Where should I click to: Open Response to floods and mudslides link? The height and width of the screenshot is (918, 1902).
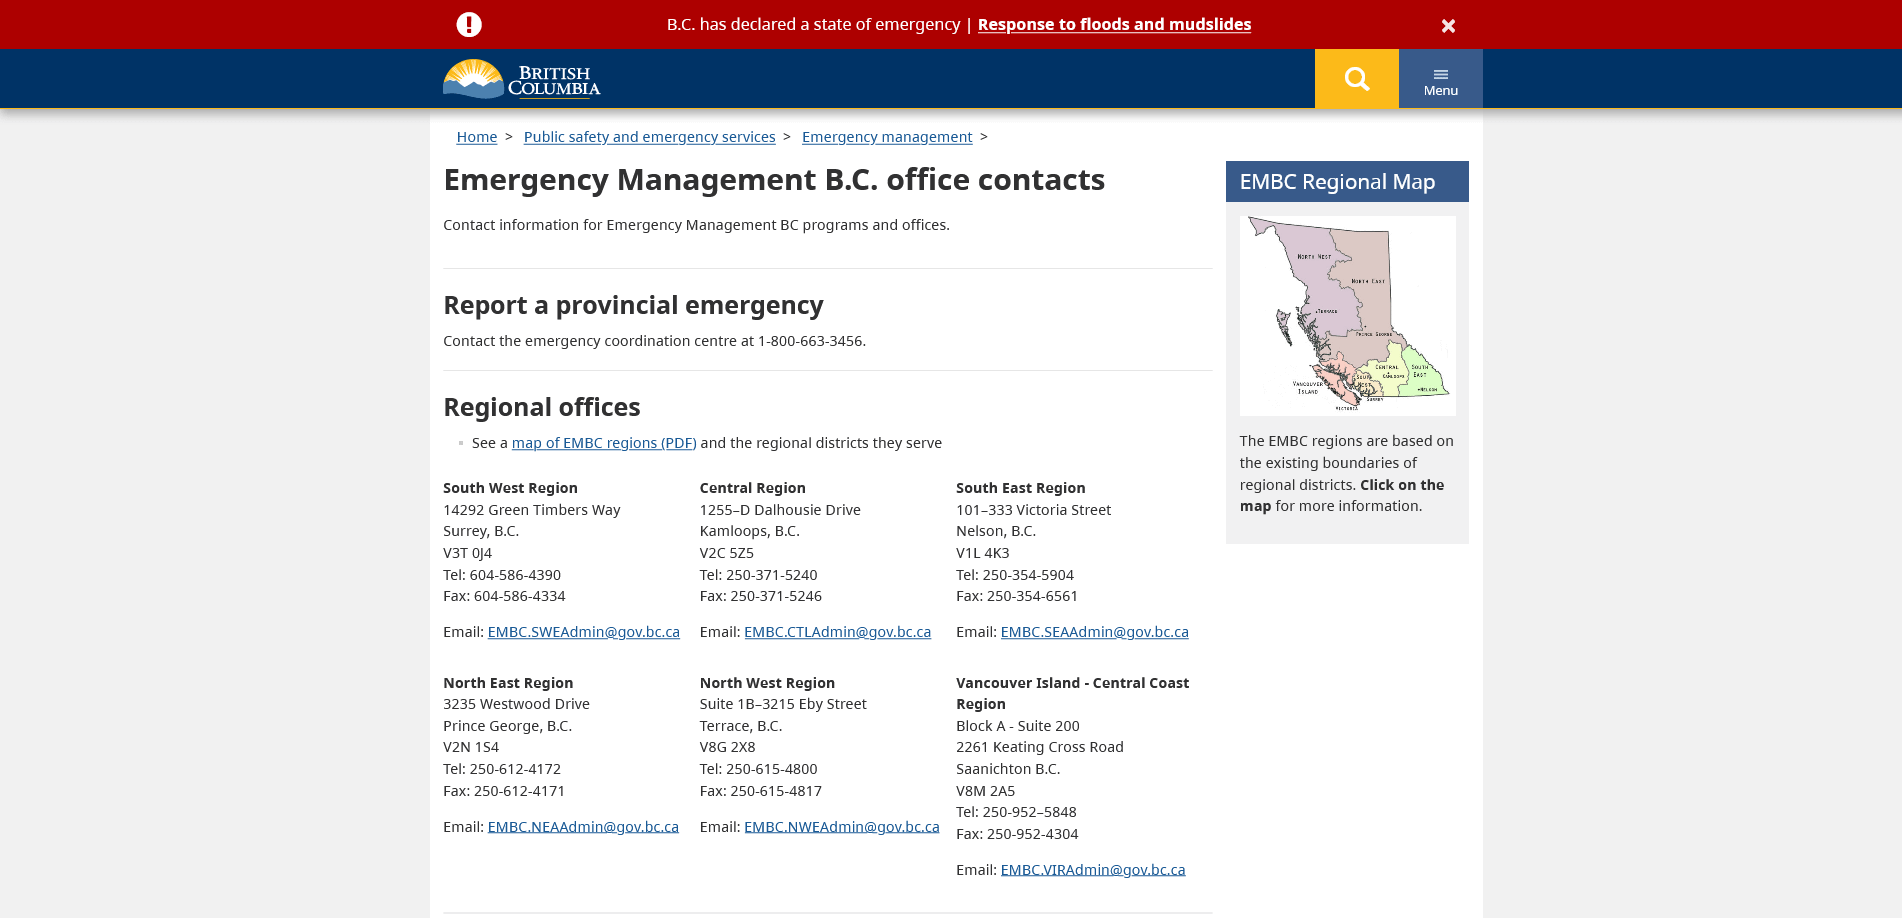(x=1114, y=25)
